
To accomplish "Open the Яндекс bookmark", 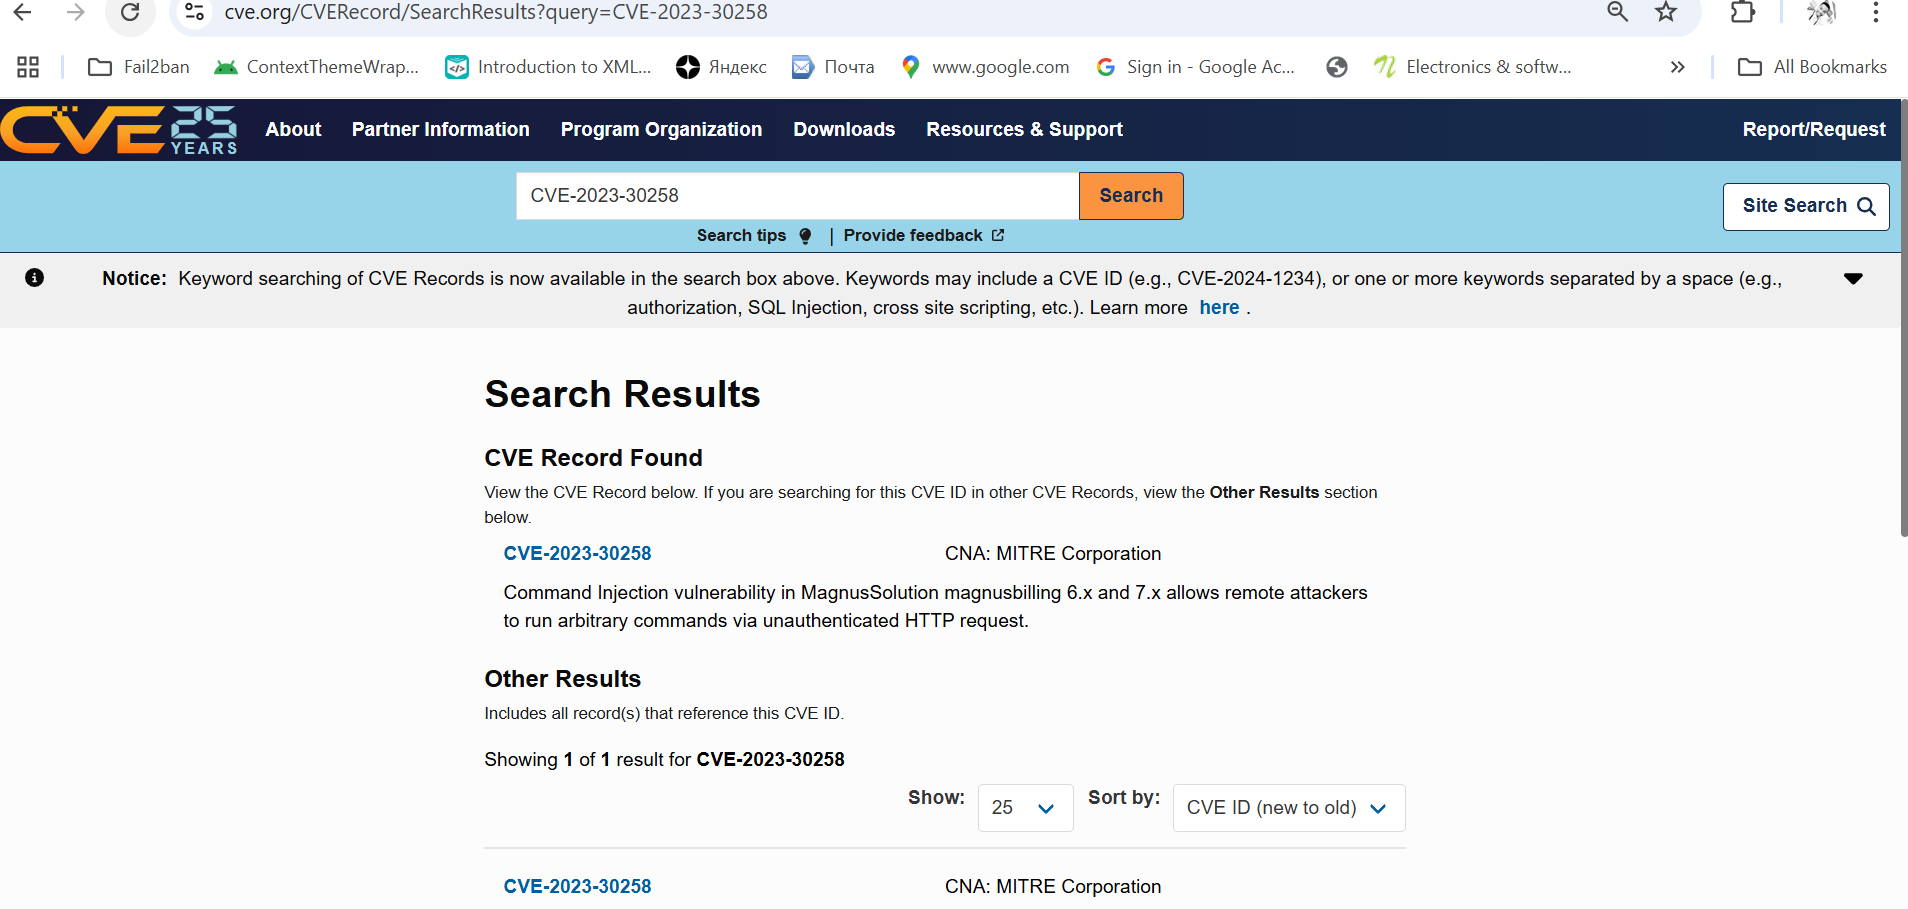I will (721, 67).
